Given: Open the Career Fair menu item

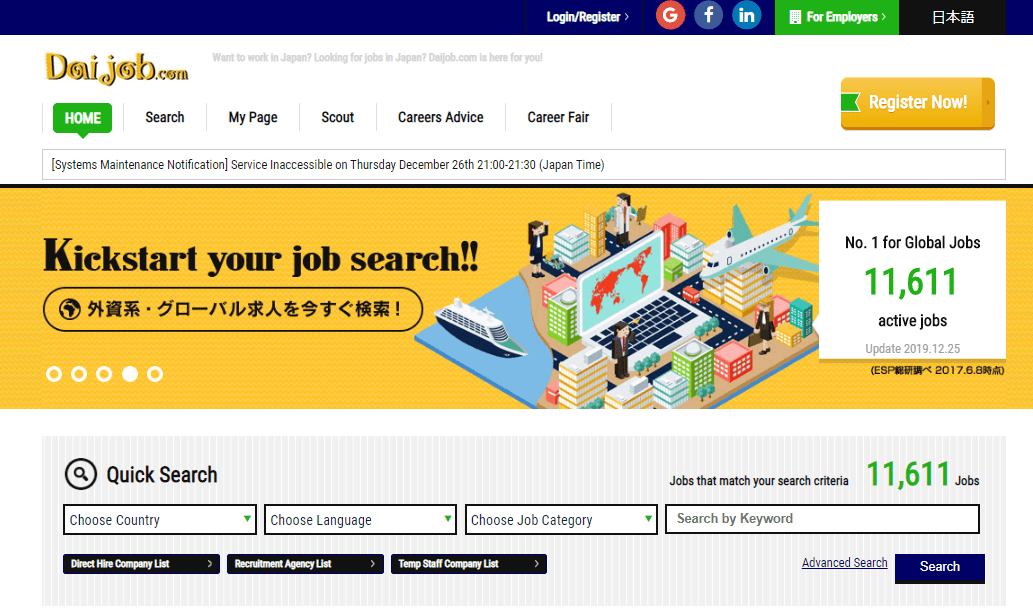Looking at the screenshot, I should pyautogui.click(x=558, y=117).
